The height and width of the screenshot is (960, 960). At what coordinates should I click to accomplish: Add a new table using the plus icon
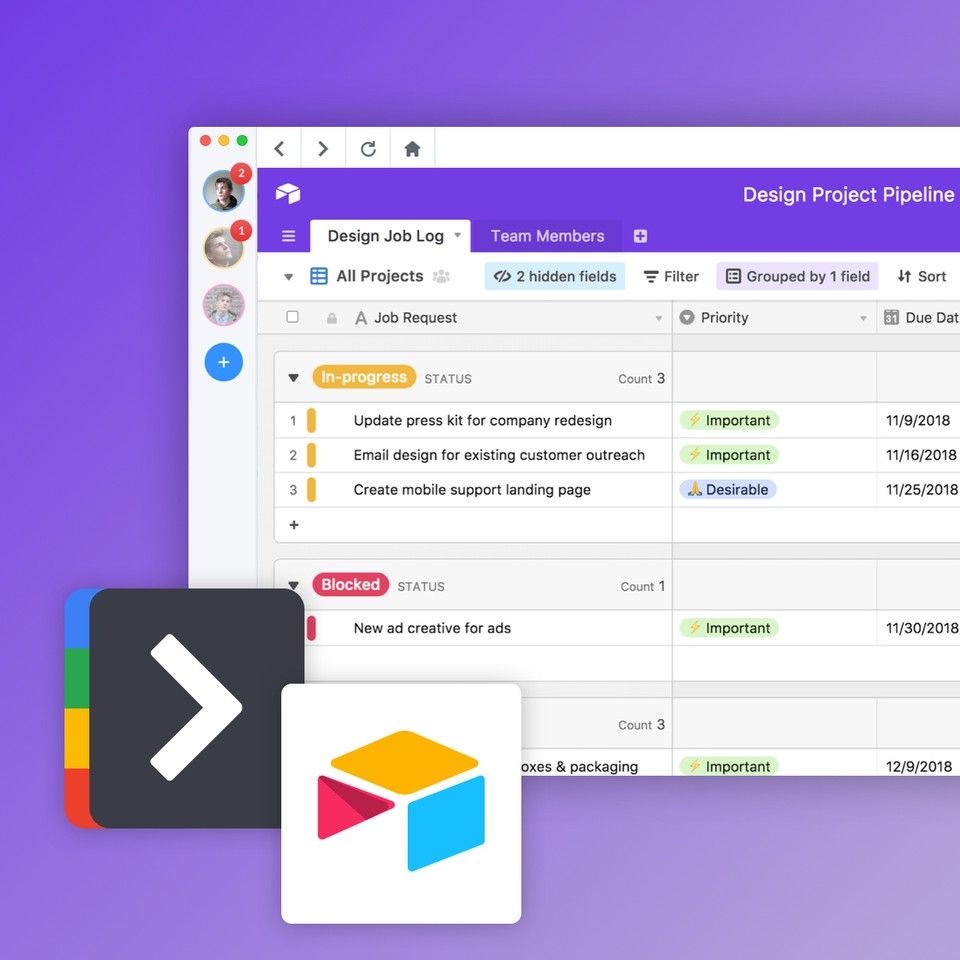(640, 236)
